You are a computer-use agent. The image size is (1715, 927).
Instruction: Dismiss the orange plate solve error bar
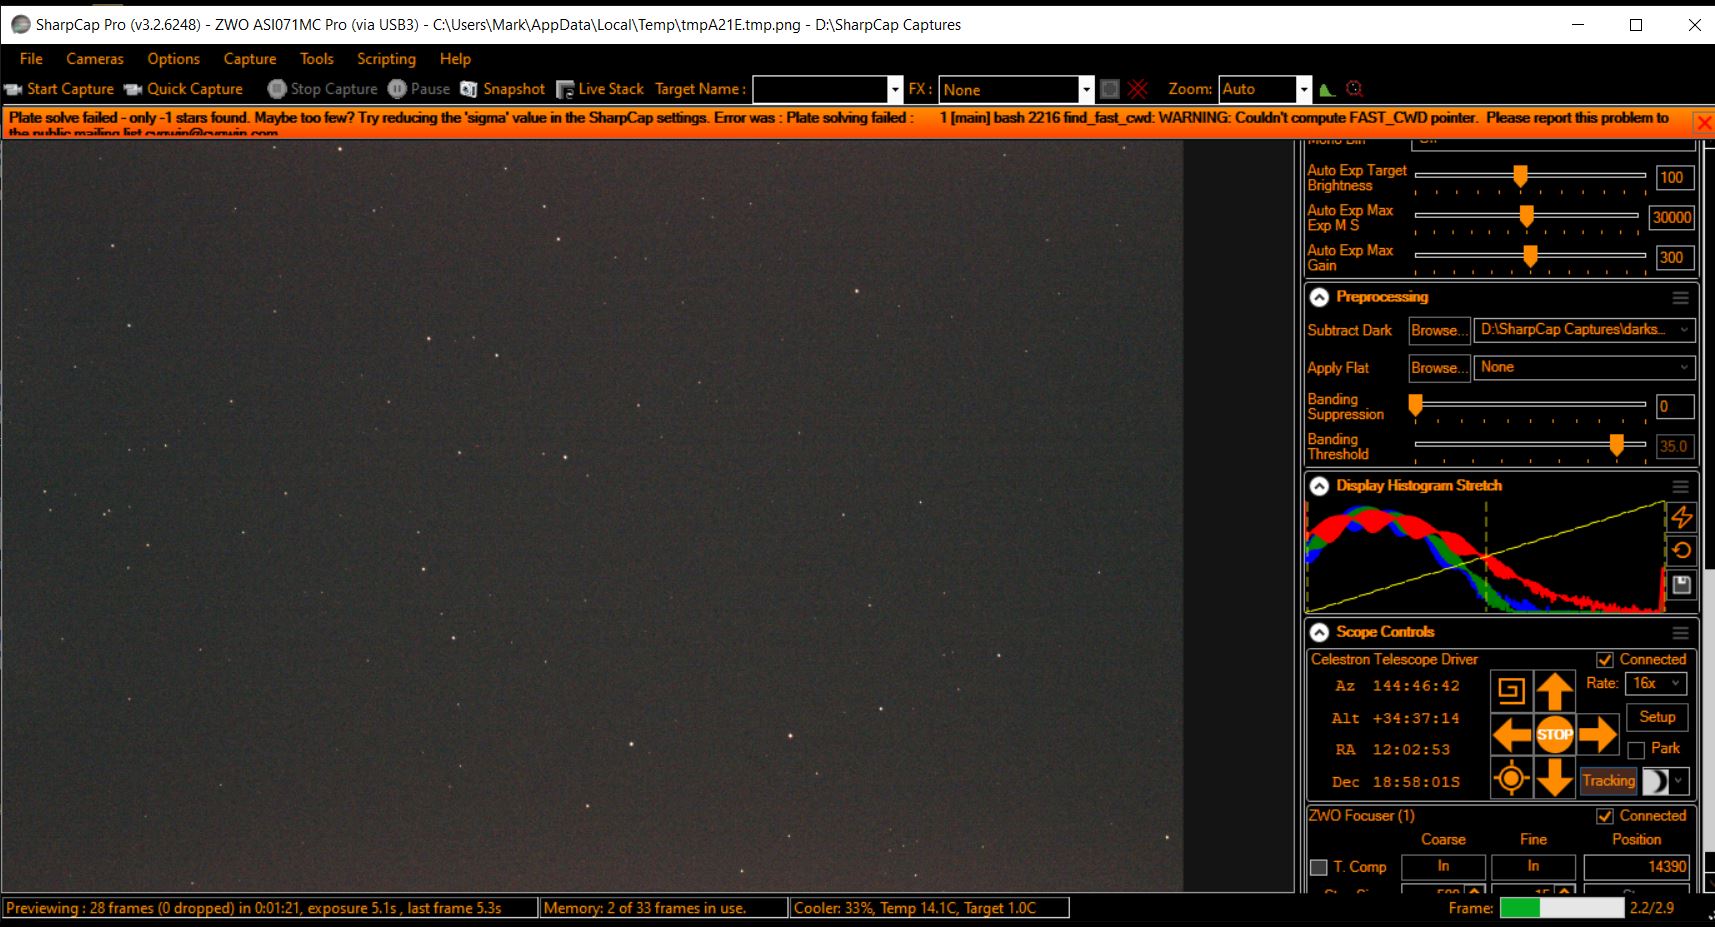pyautogui.click(x=1703, y=122)
